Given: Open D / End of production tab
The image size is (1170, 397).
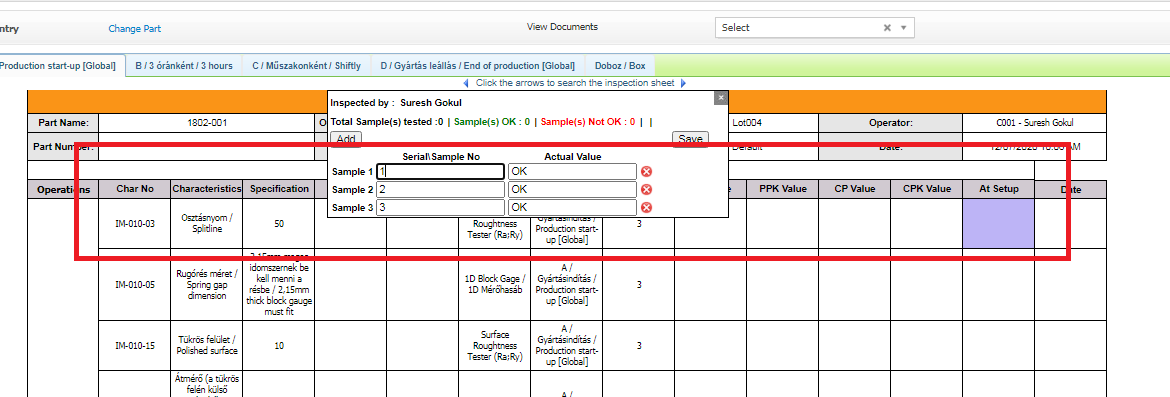Looking at the screenshot, I should tap(478, 66).
